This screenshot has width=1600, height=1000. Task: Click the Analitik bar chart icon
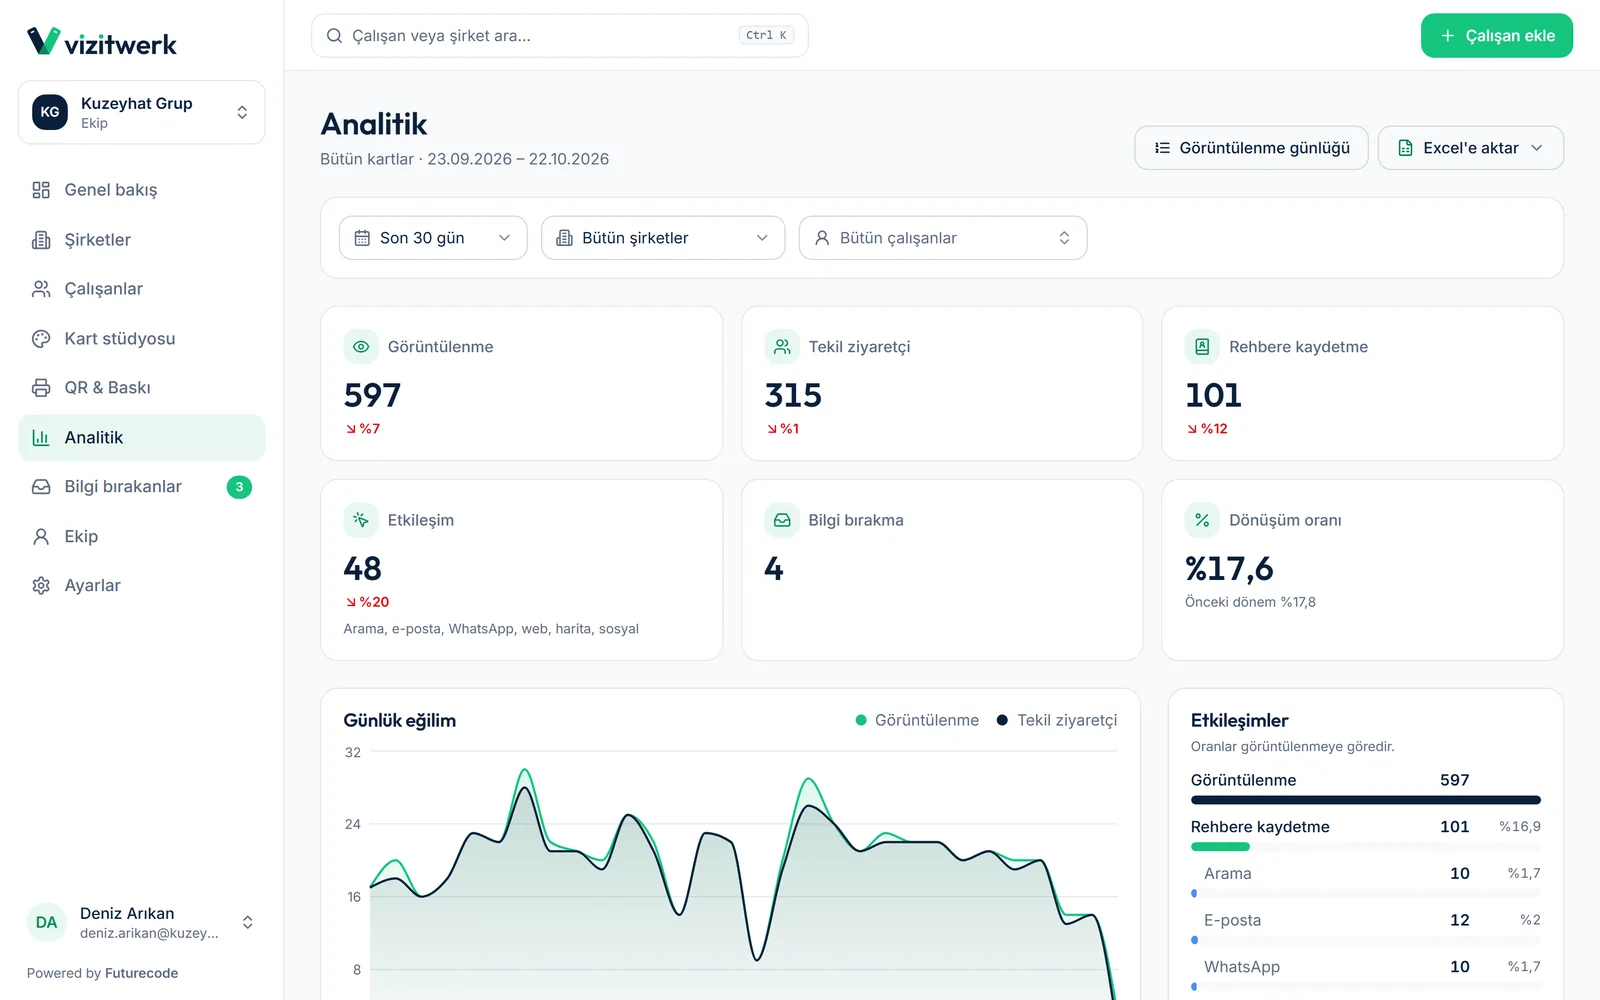tap(41, 438)
